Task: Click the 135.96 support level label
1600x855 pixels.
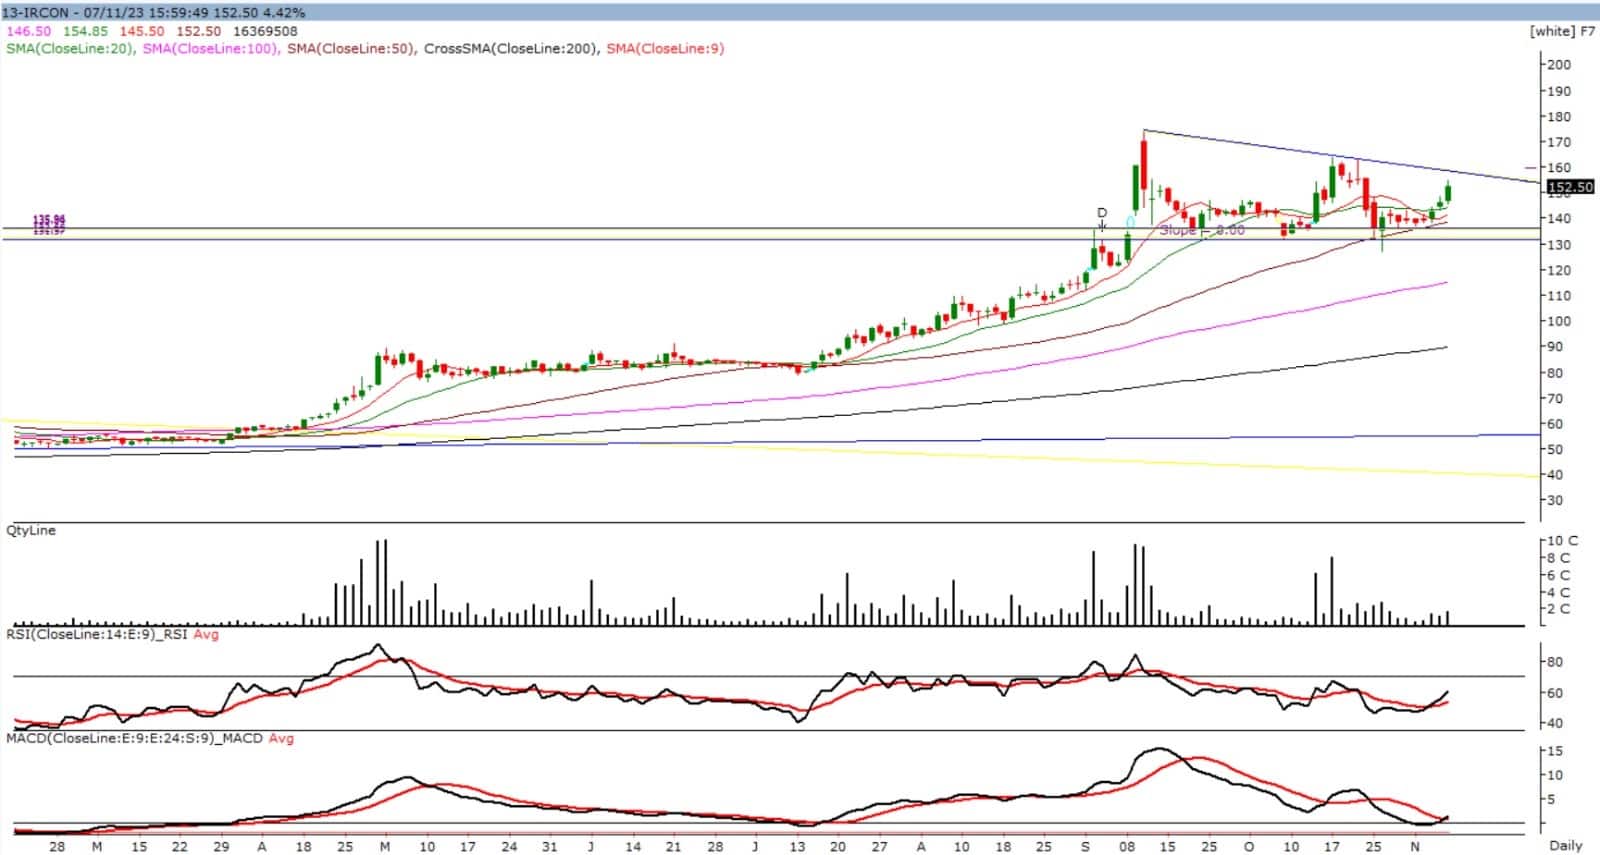Action: tap(48, 219)
